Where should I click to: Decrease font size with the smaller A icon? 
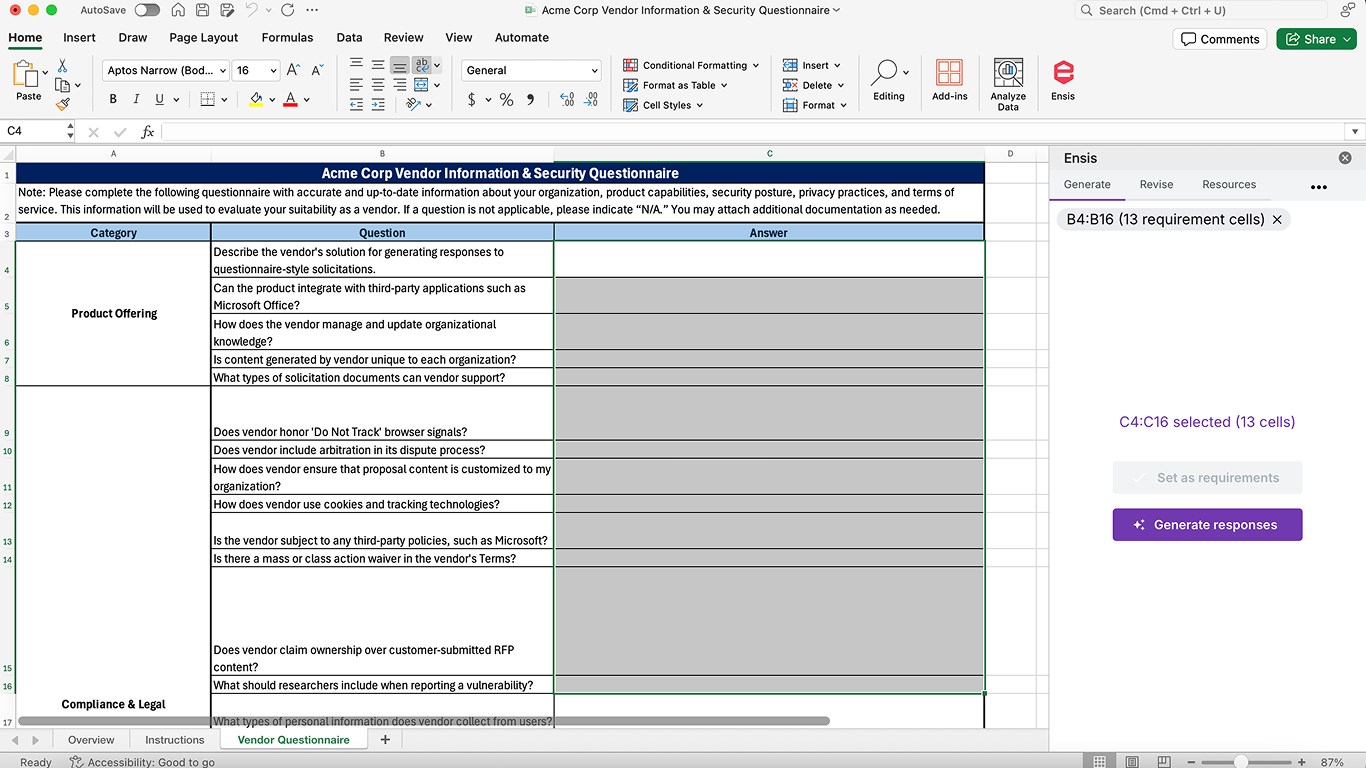pyautogui.click(x=317, y=70)
